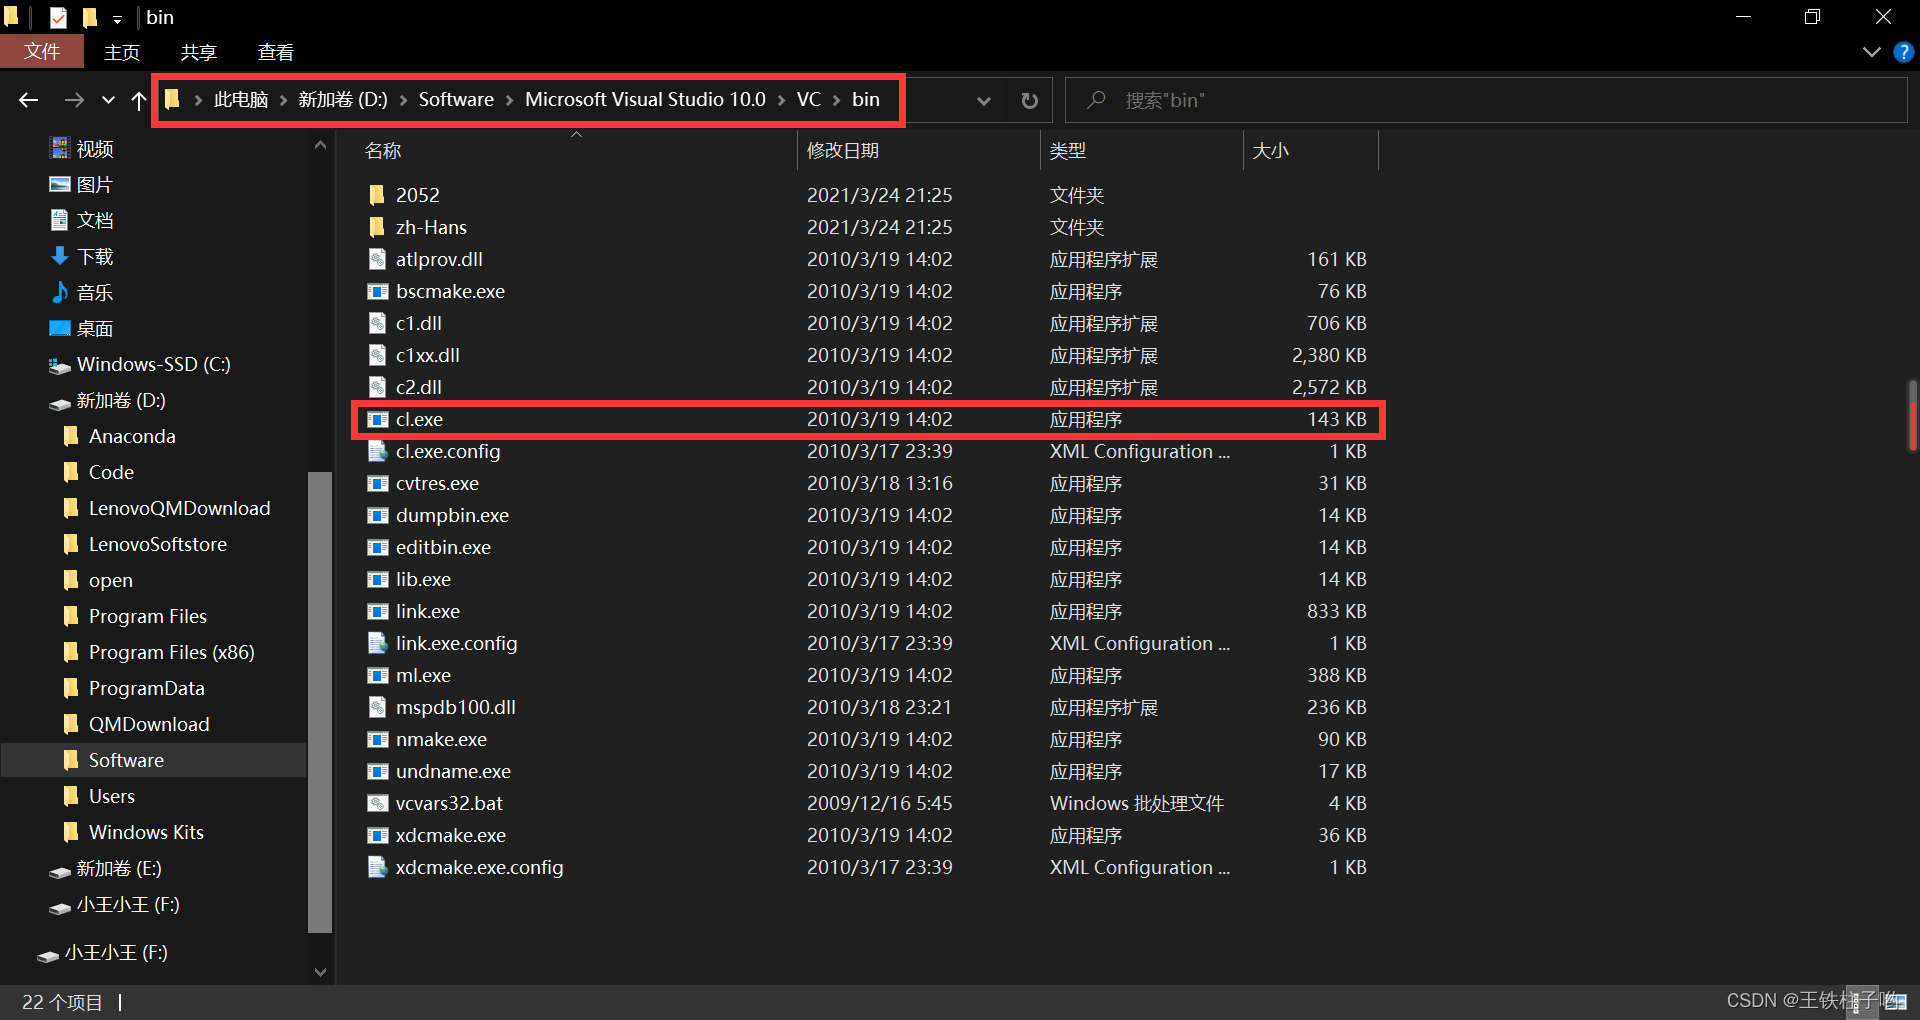The height and width of the screenshot is (1020, 1920).
Task: Click the search magnifier icon
Action: 1096,100
